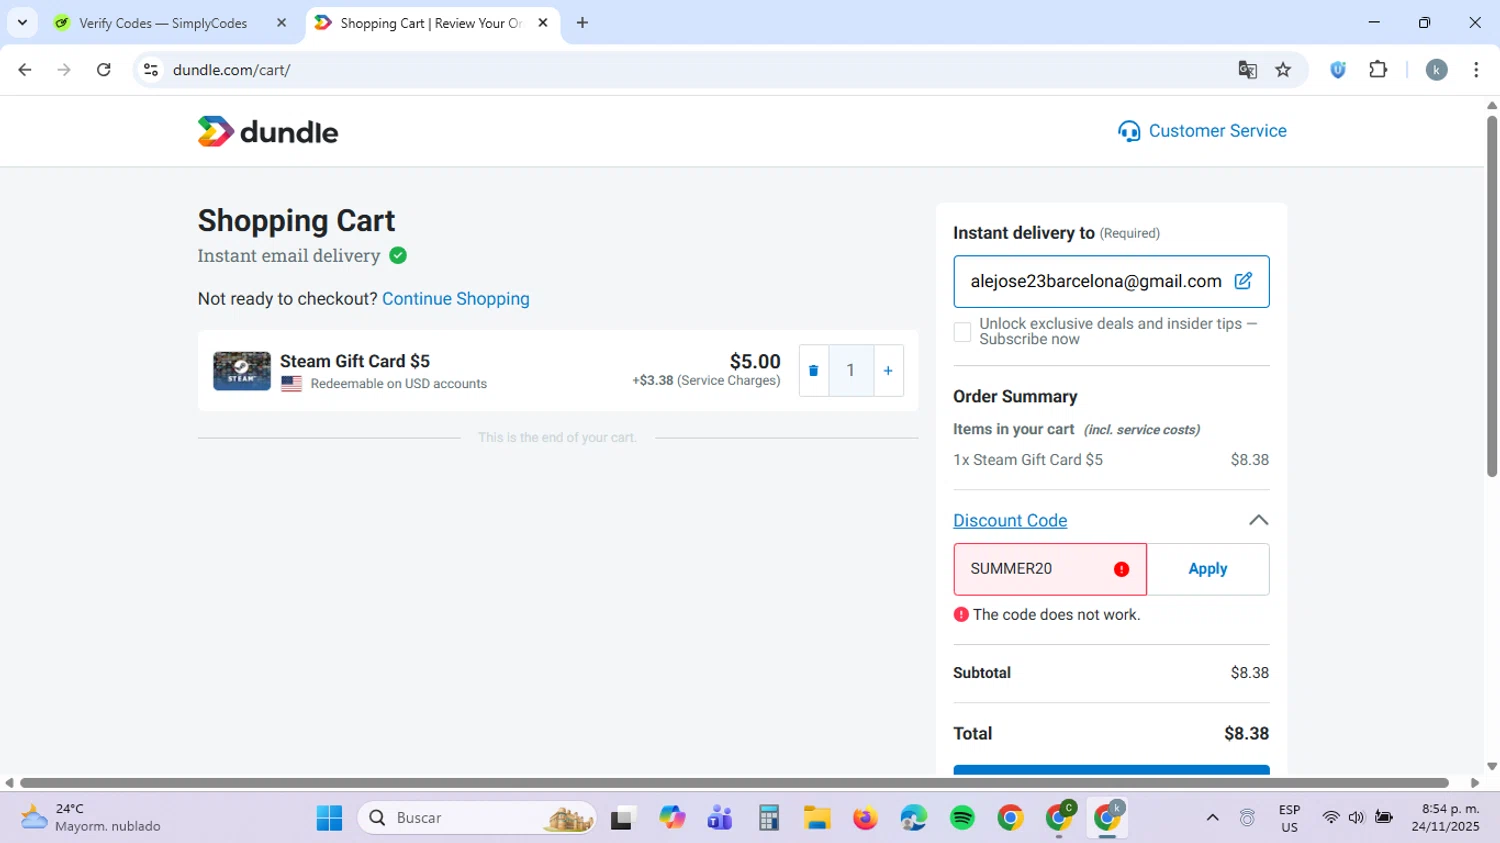Edit delivery email with pencil icon
The width and height of the screenshot is (1500, 843).
click(x=1243, y=281)
